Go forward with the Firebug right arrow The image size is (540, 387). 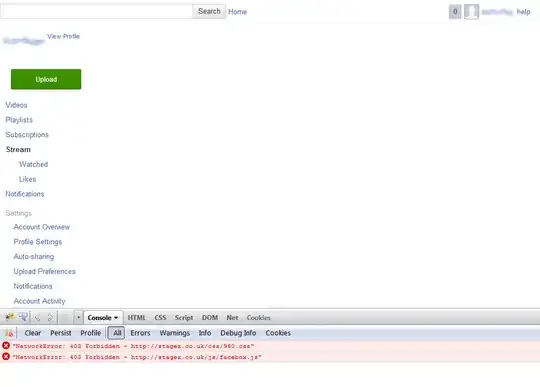(x=50, y=317)
